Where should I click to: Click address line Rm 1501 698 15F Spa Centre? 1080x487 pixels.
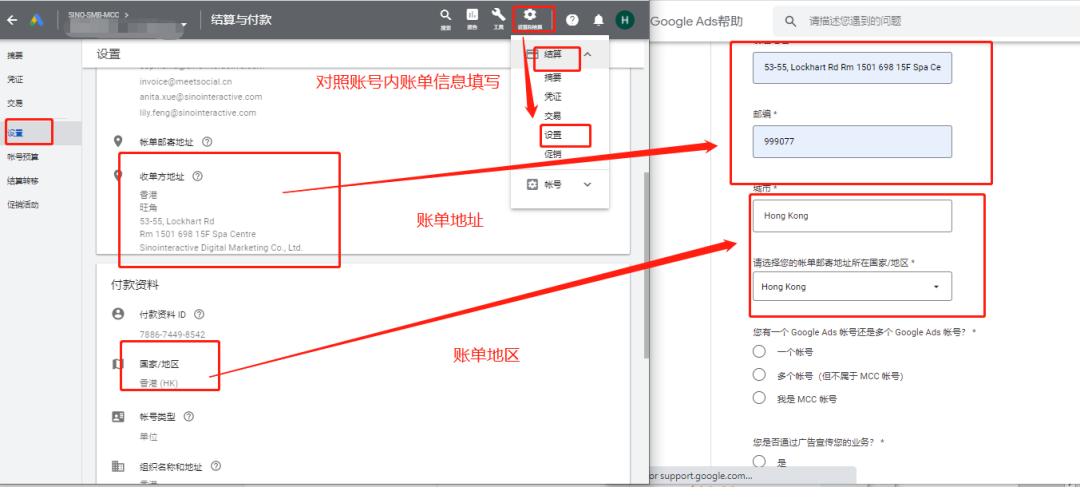pyautogui.click(x=198, y=234)
